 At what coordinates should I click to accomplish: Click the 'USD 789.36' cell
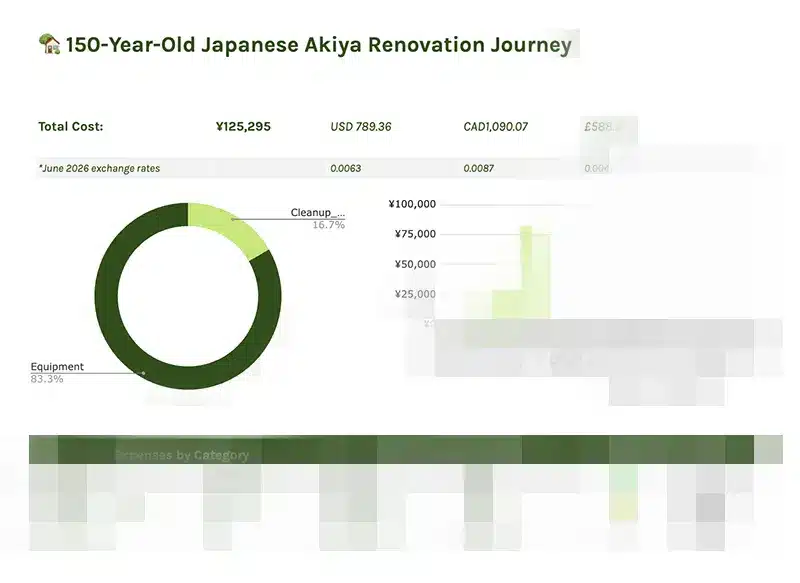pos(361,126)
